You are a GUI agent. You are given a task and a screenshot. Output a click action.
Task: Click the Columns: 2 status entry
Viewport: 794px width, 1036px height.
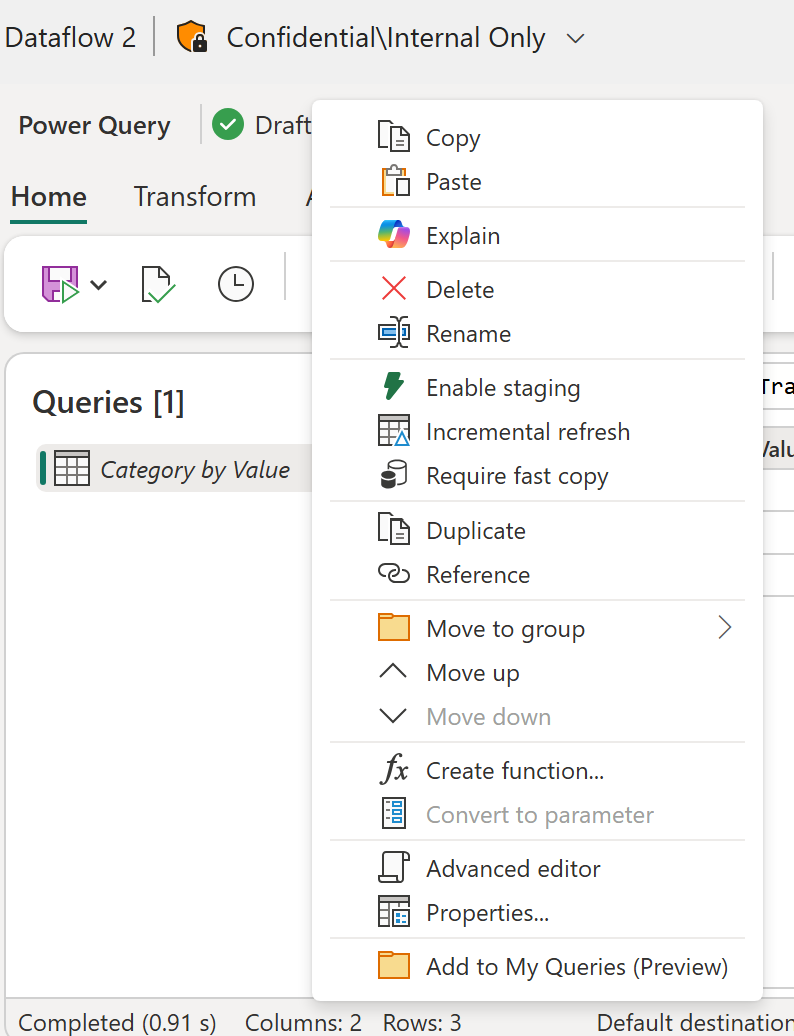point(303,1023)
